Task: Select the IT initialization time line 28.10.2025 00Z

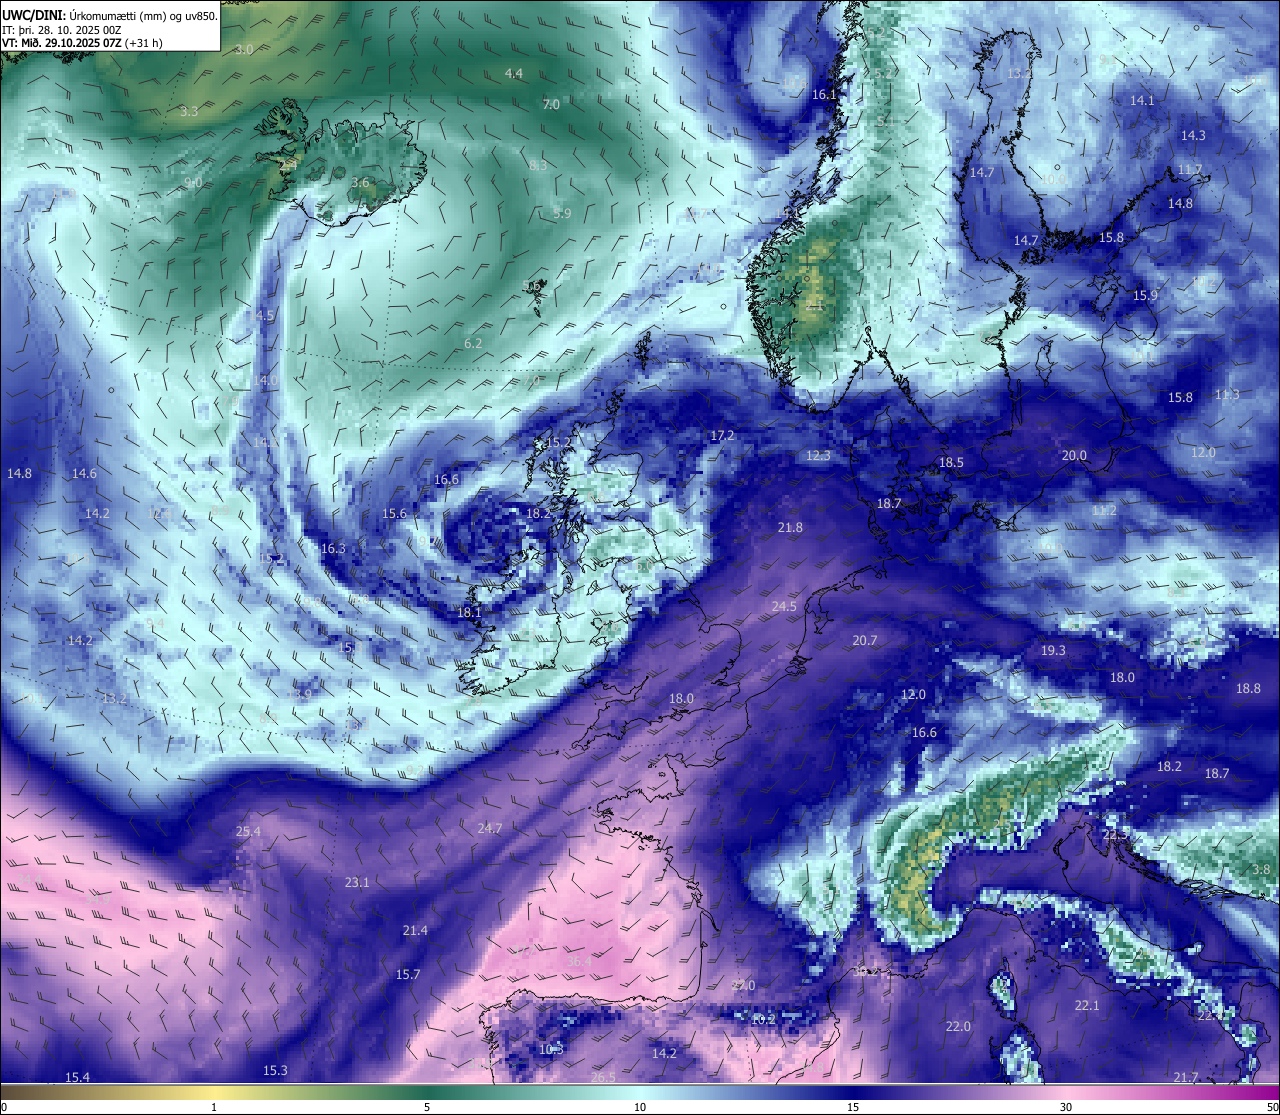Action: tap(62, 30)
